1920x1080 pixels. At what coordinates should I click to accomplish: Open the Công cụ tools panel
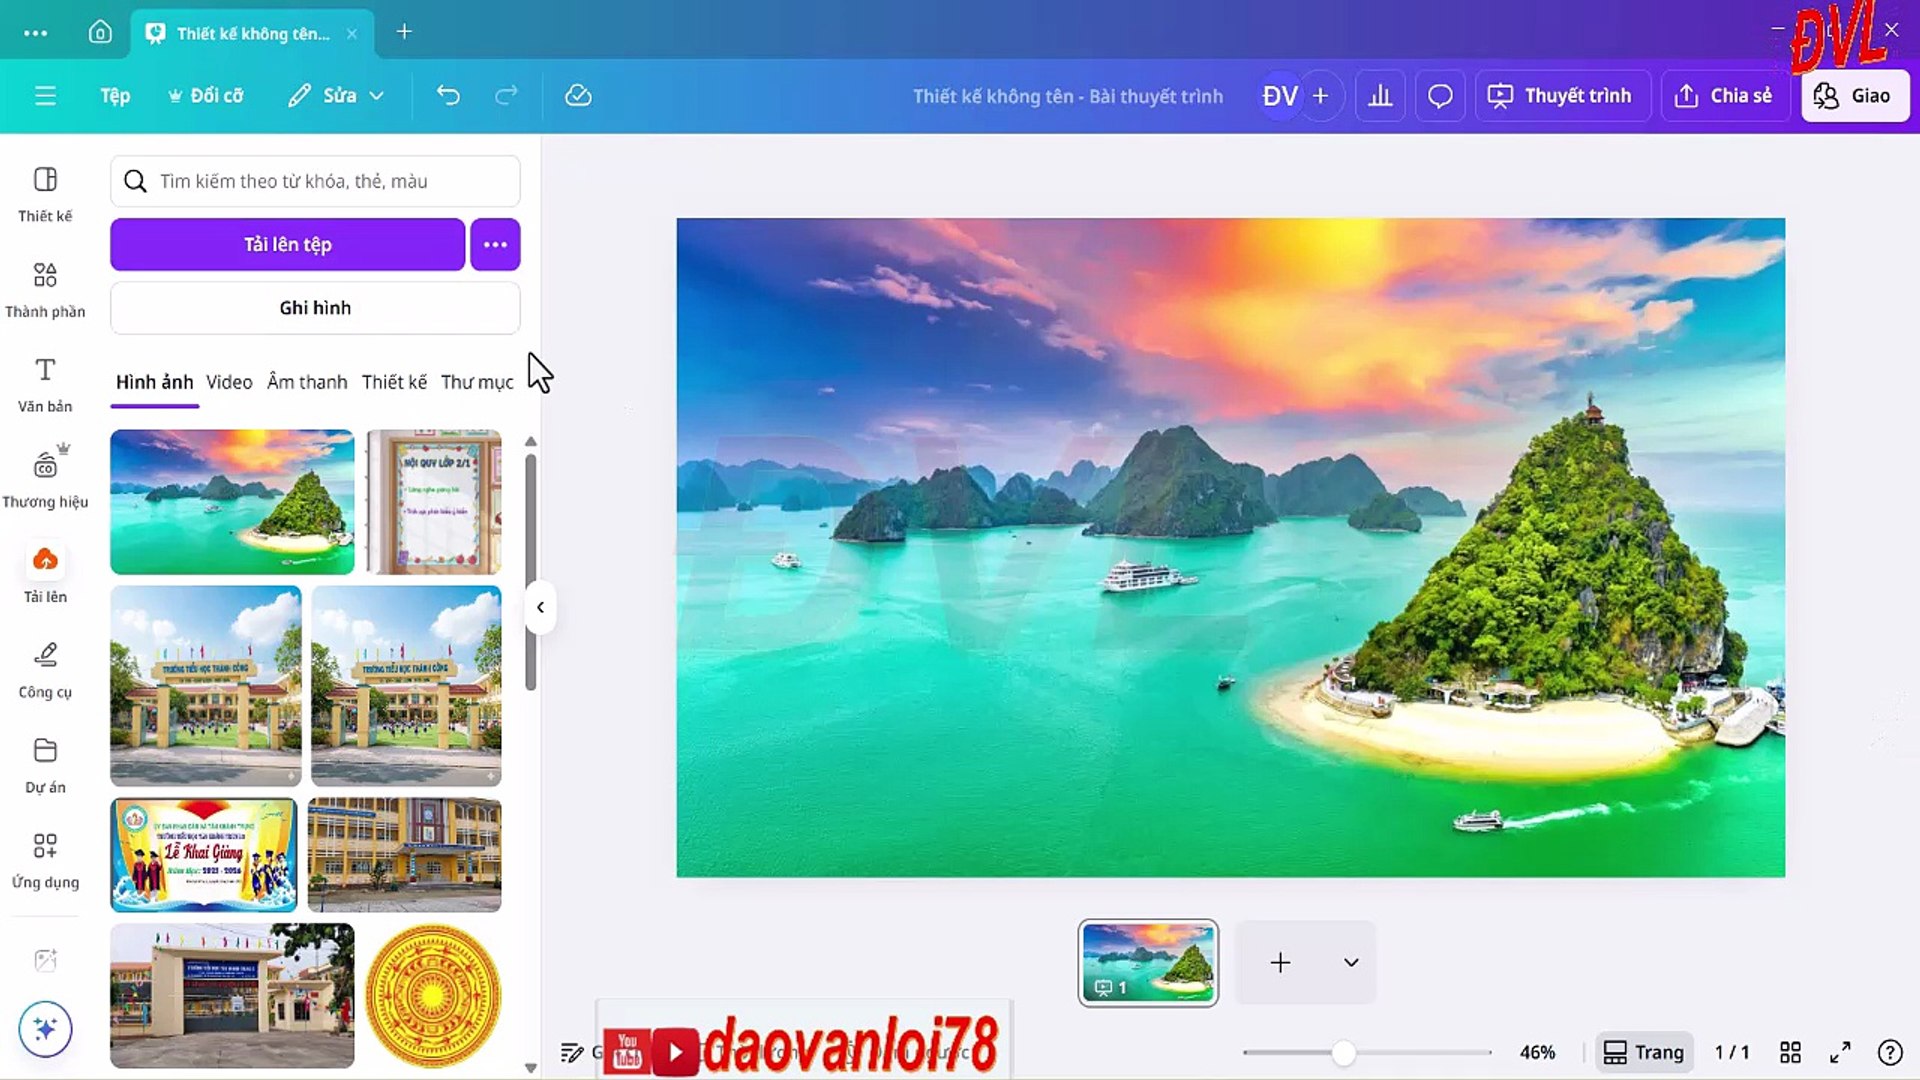pos(45,668)
